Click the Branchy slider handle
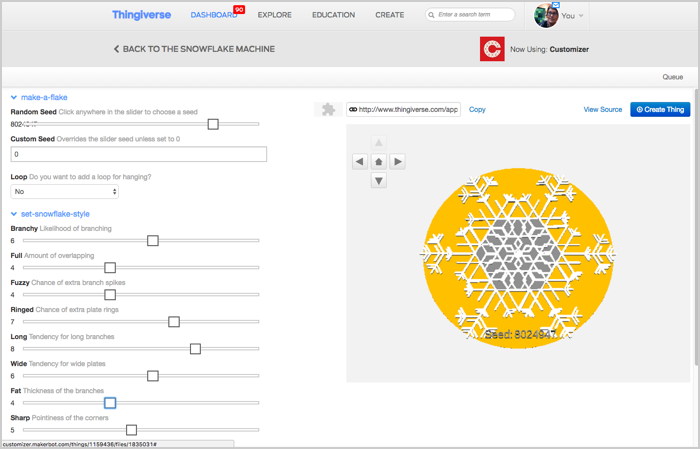This screenshot has width=700, height=449. [x=153, y=240]
